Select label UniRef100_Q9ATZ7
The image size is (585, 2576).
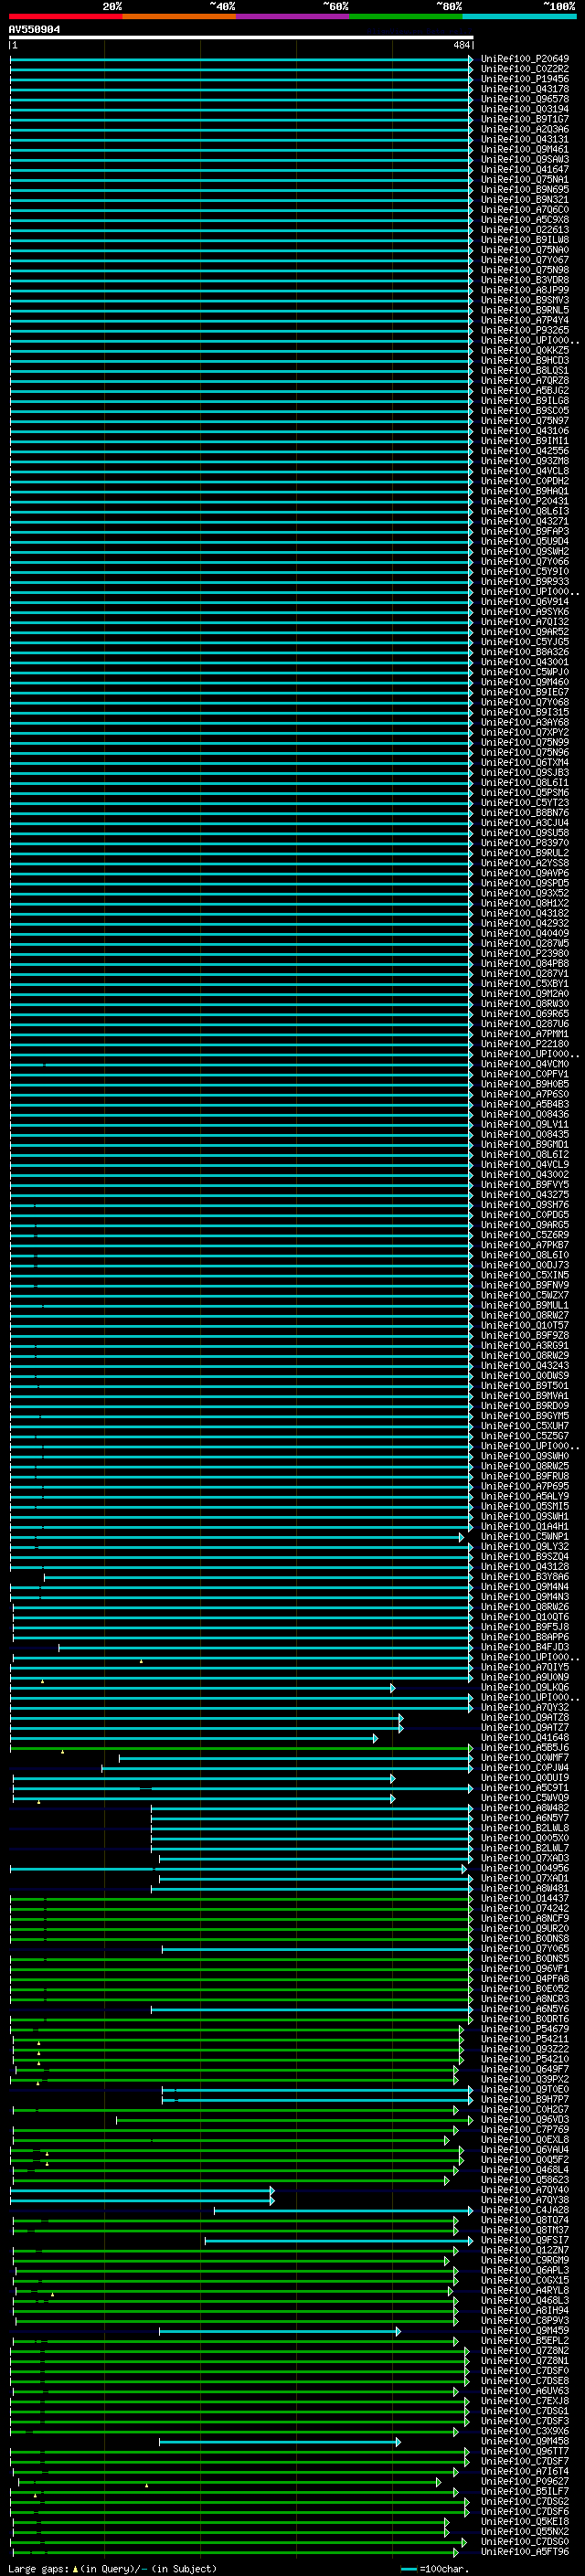[x=524, y=1728]
